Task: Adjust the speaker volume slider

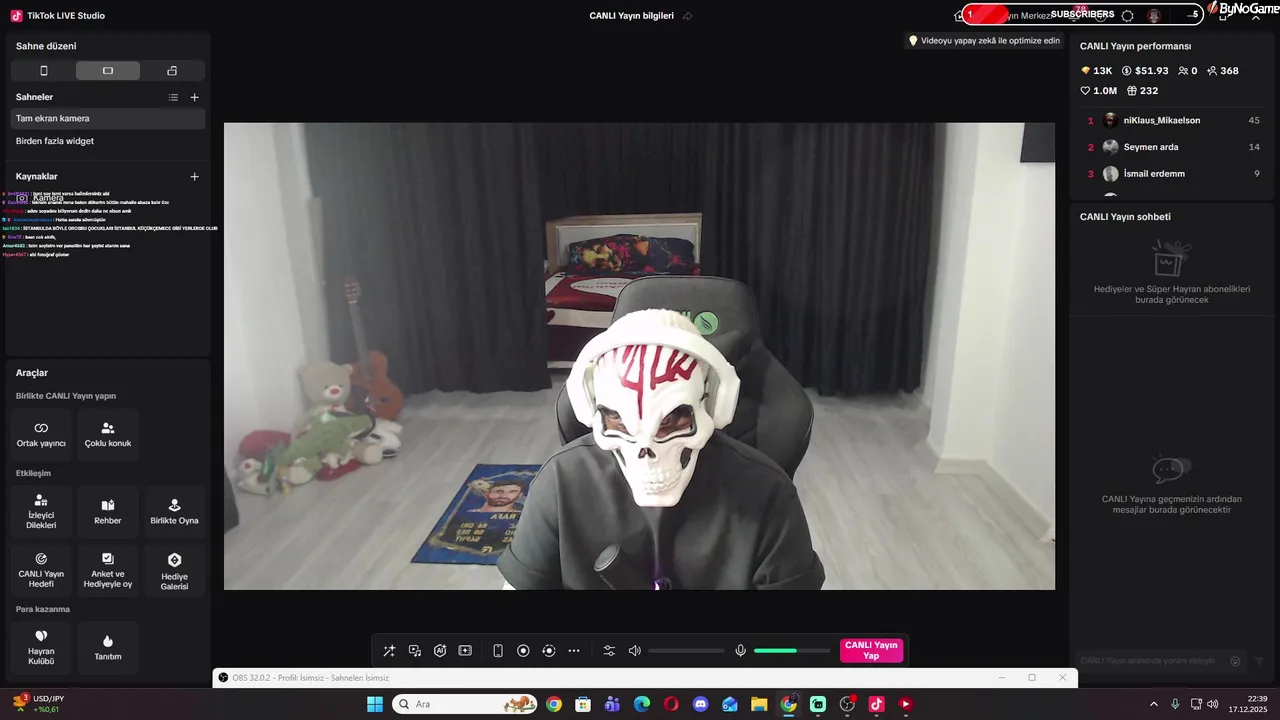Action: [686, 651]
